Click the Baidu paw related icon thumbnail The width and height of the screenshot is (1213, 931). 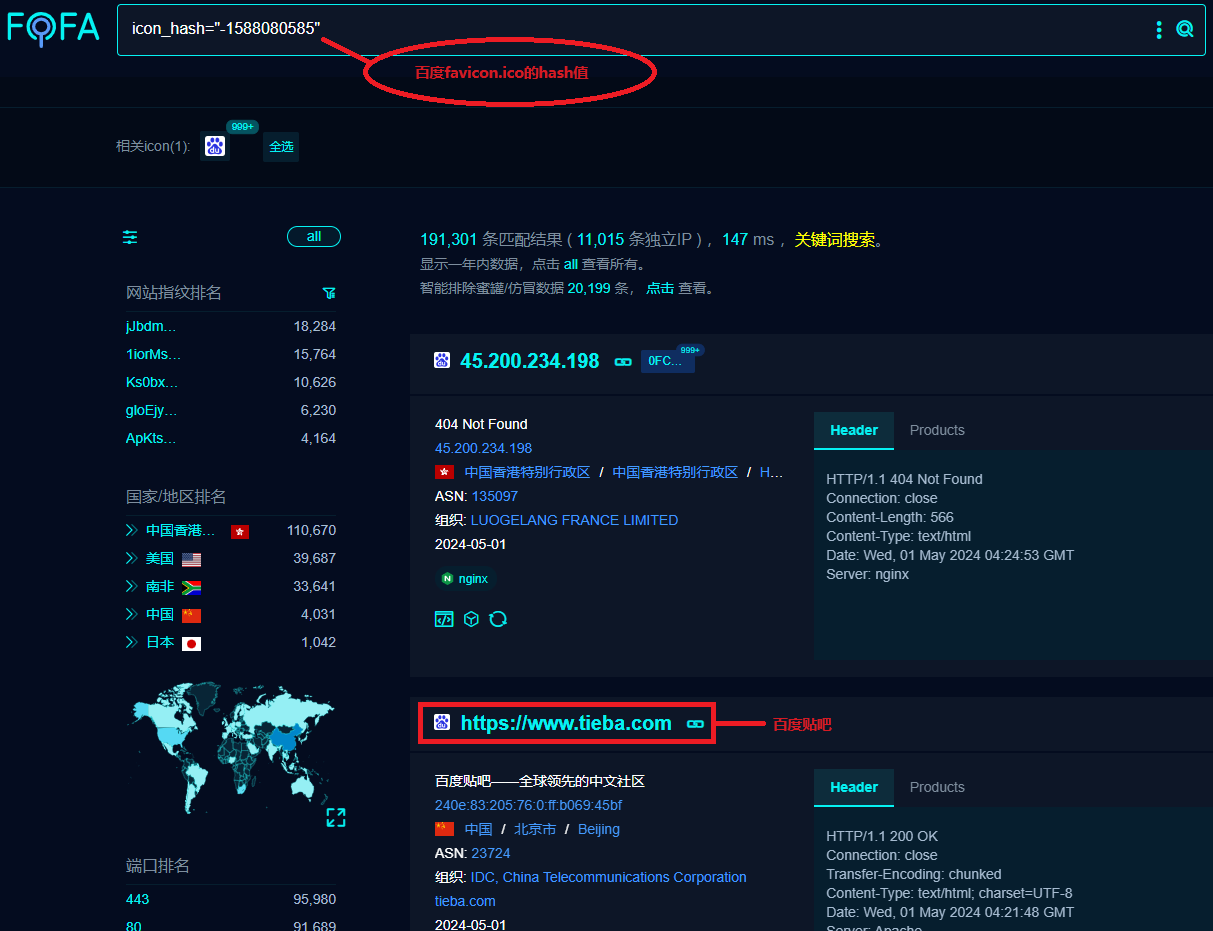[215, 147]
